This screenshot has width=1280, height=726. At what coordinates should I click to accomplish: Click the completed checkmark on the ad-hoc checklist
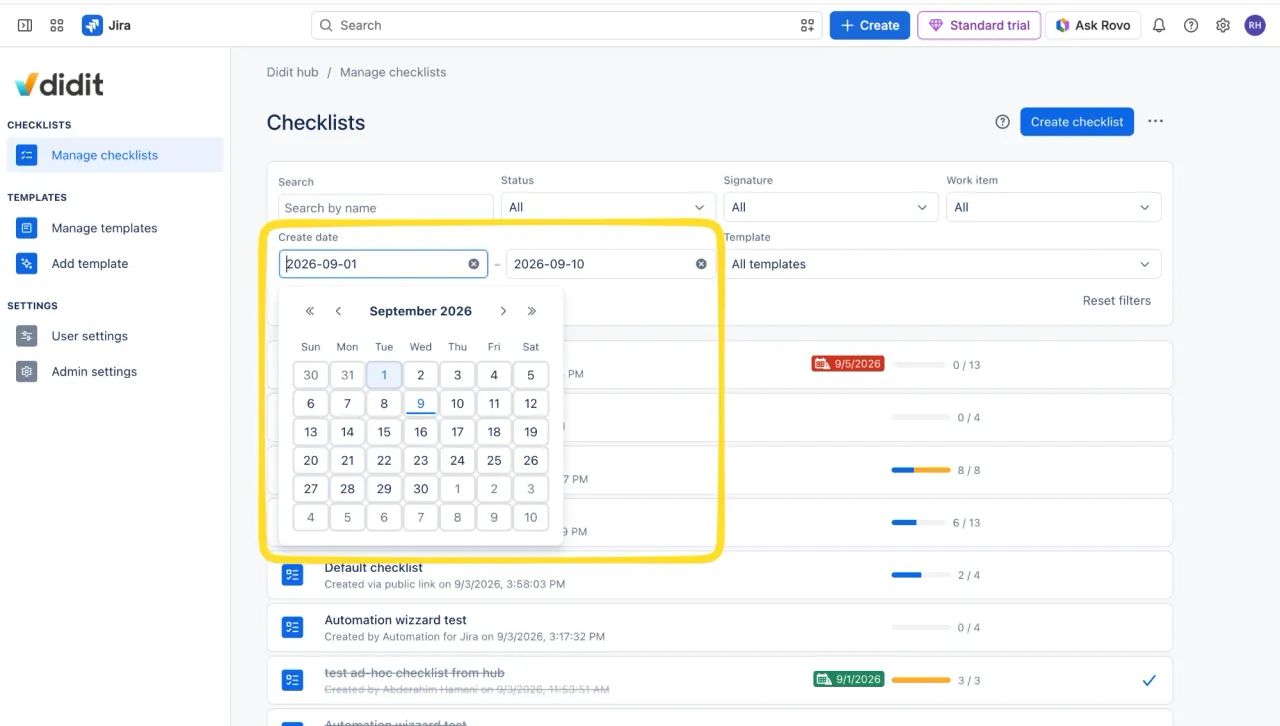[1149, 680]
